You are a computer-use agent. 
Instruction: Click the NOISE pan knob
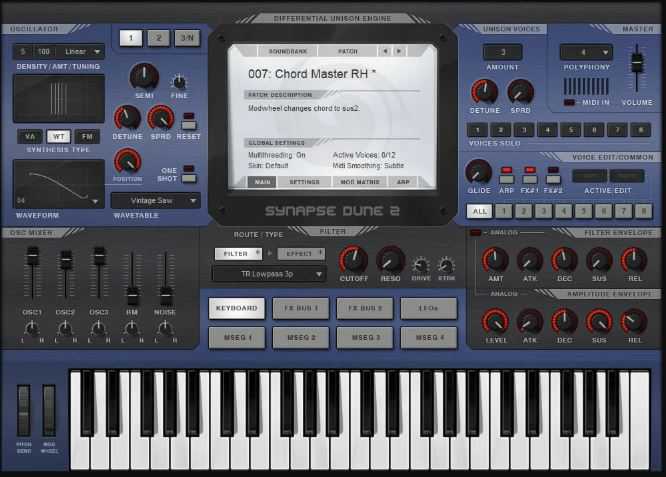165,328
